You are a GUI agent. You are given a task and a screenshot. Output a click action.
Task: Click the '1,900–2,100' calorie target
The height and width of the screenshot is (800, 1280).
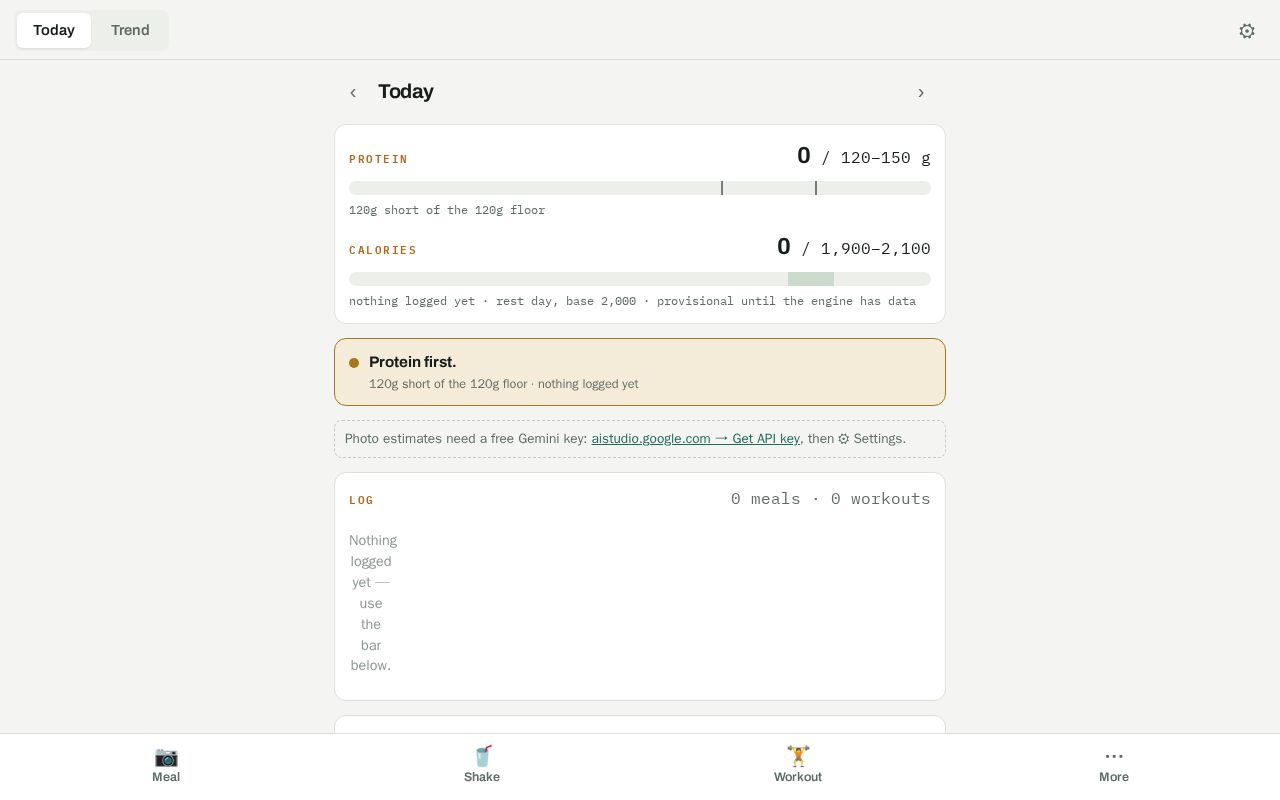875,249
